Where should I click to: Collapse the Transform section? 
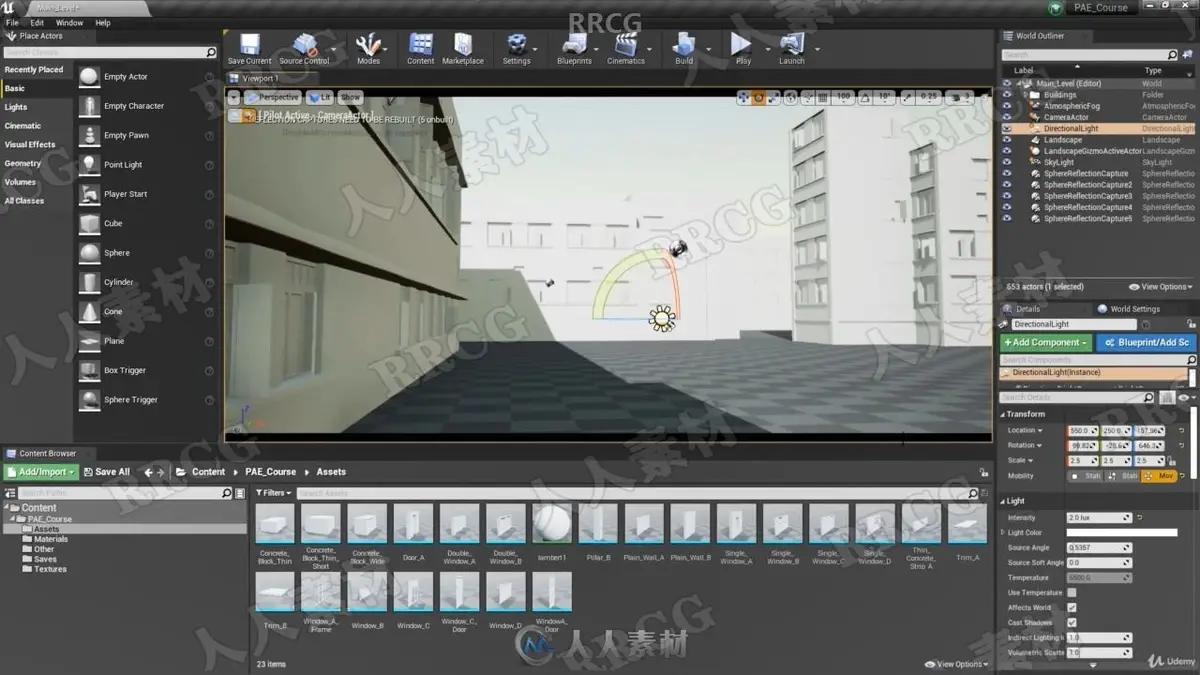pyautogui.click(x=1002, y=414)
